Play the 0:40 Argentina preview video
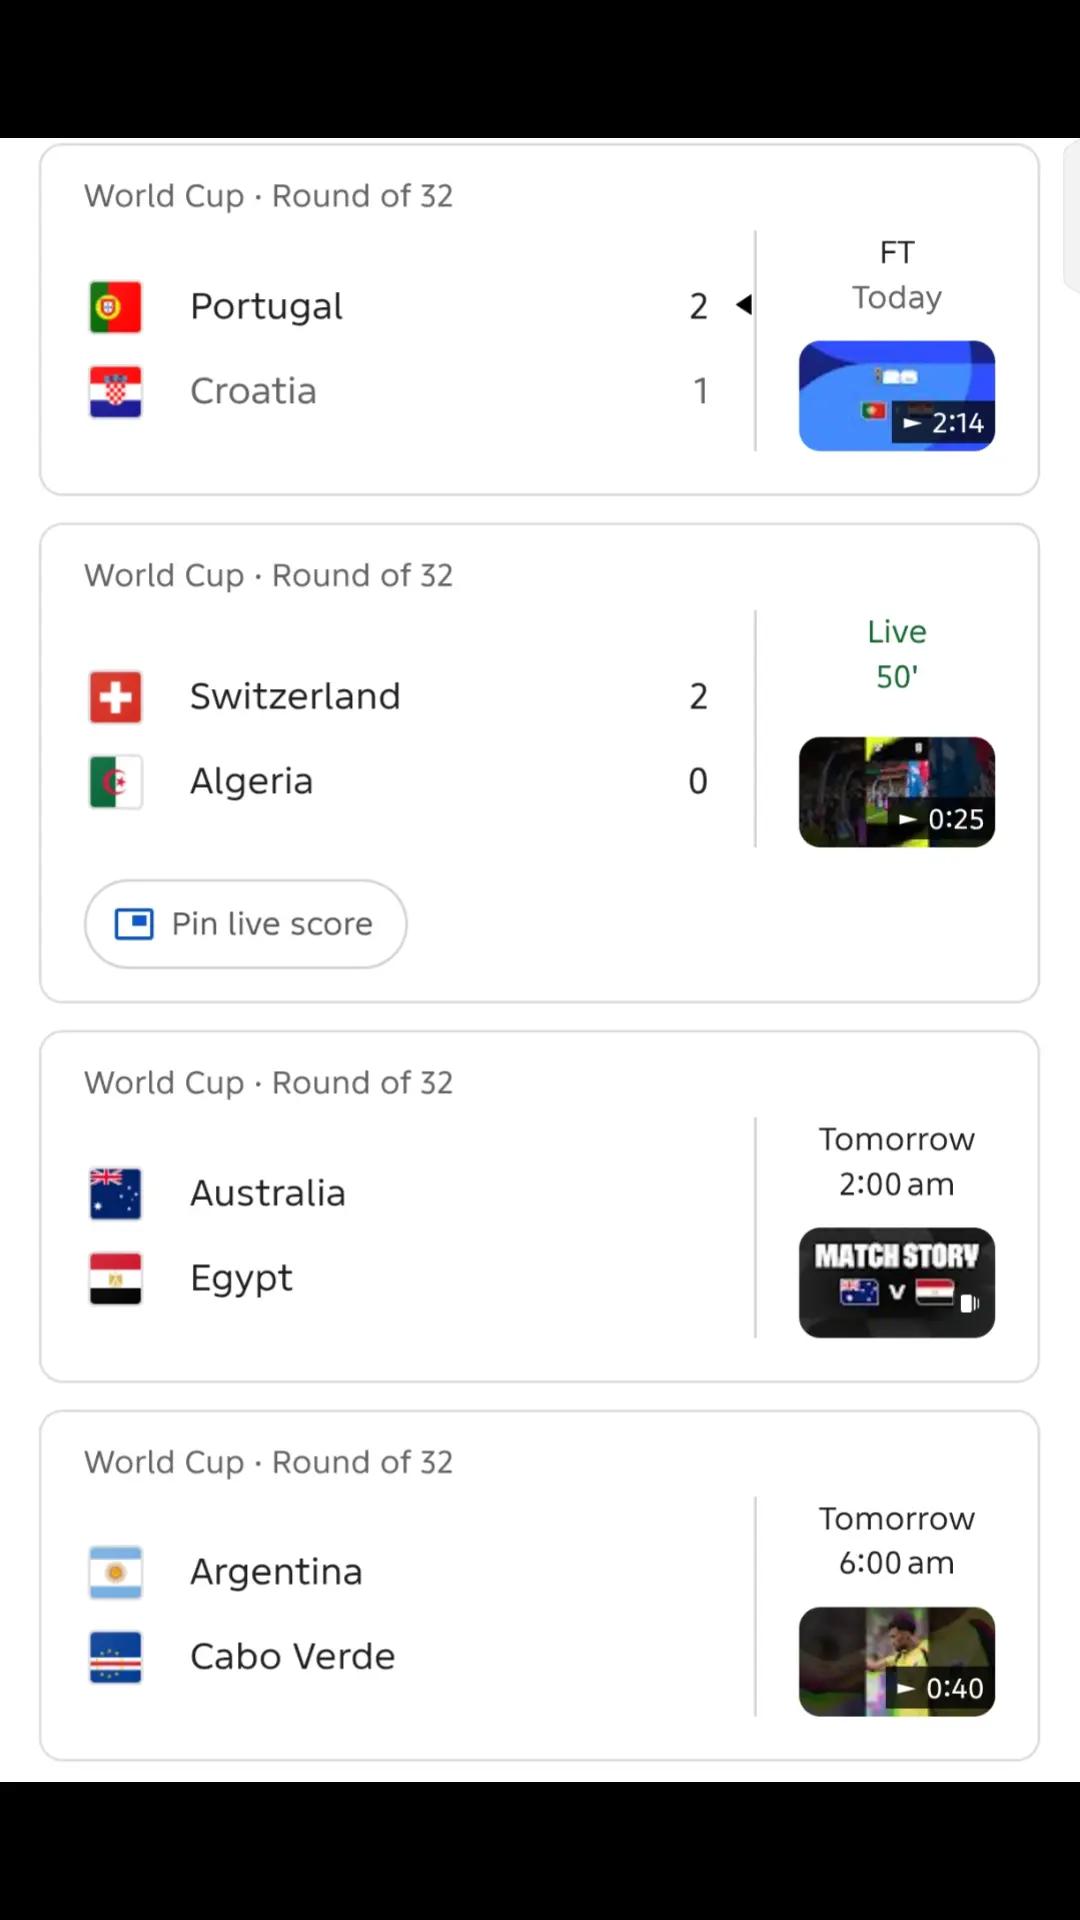The width and height of the screenshot is (1080, 1920). (897, 1662)
